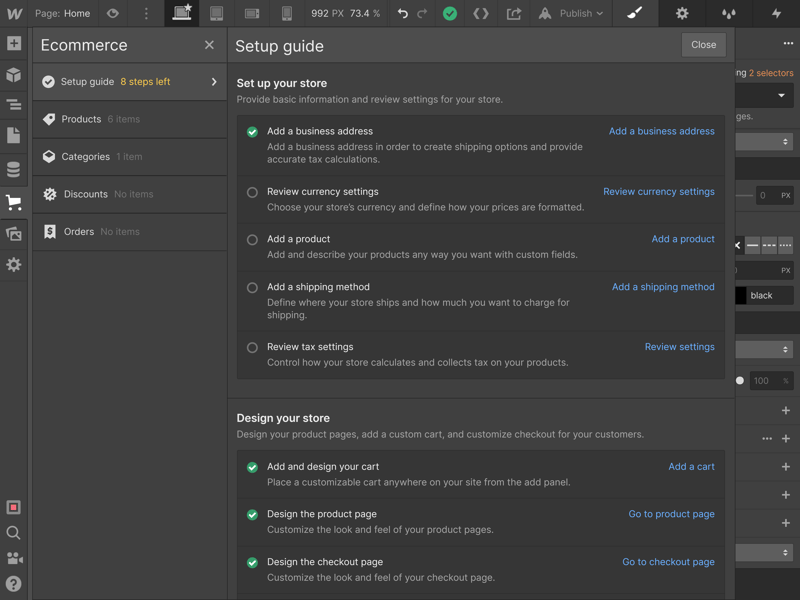Go to the Discounts section

pyautogui.click(x=85, y=194)
